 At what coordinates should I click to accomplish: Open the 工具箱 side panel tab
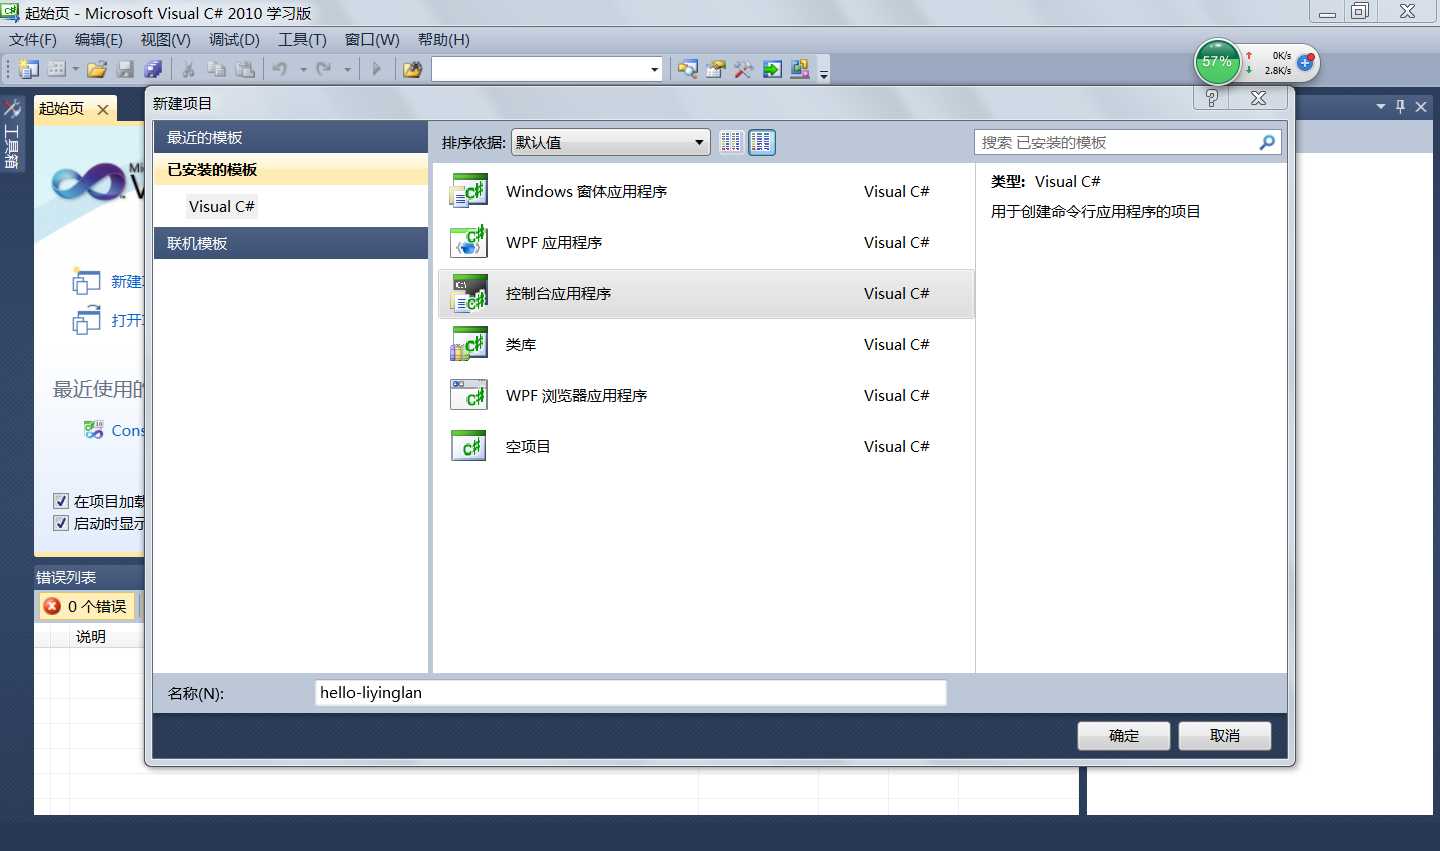pos(12,133)
